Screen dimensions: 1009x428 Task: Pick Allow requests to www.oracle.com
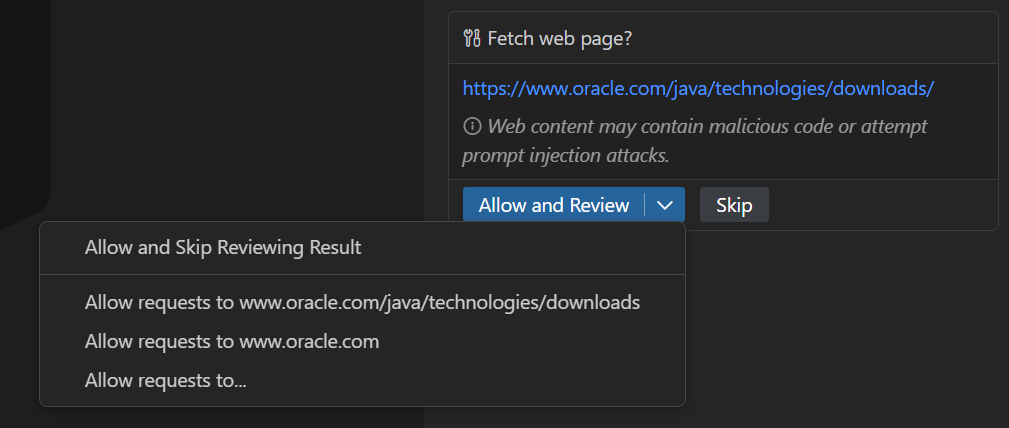(x=232, y=341)
